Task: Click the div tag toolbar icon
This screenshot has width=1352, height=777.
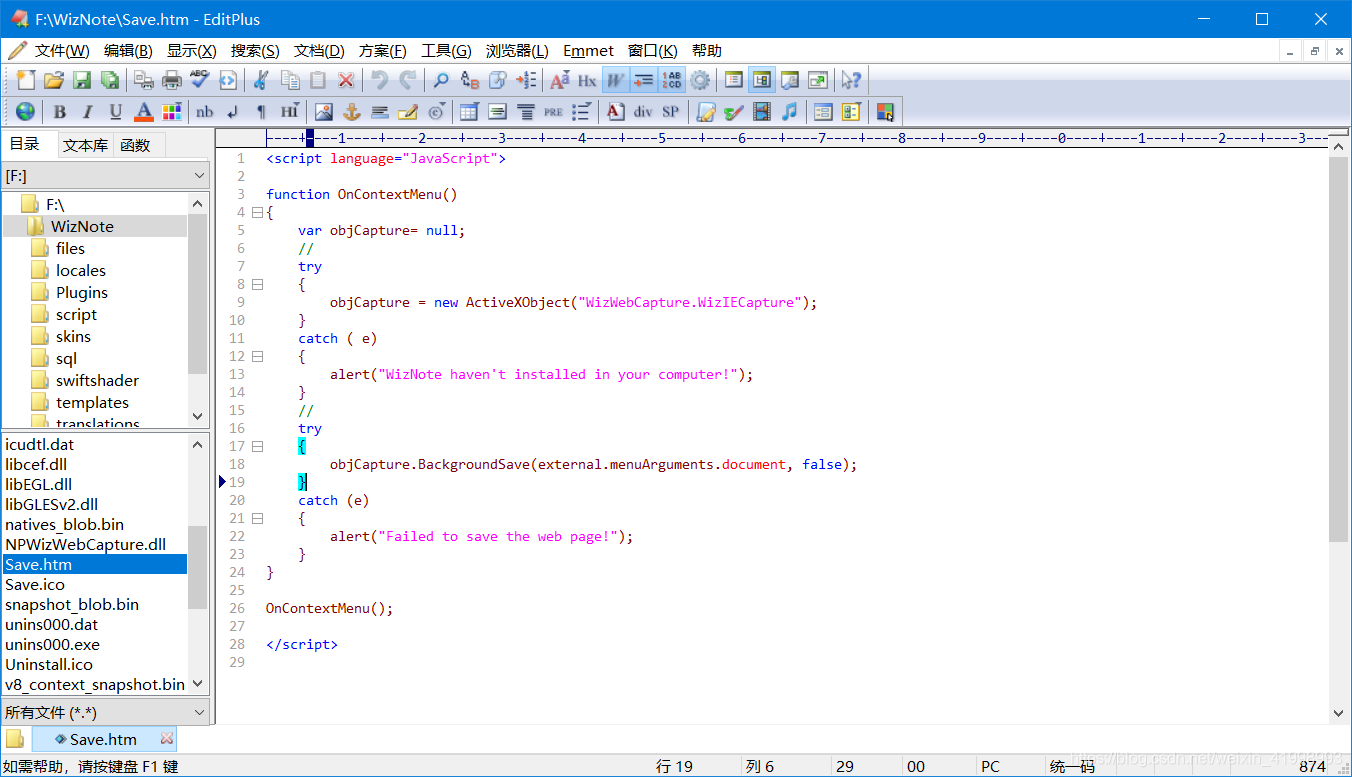Action: click(x=643, y=111)
